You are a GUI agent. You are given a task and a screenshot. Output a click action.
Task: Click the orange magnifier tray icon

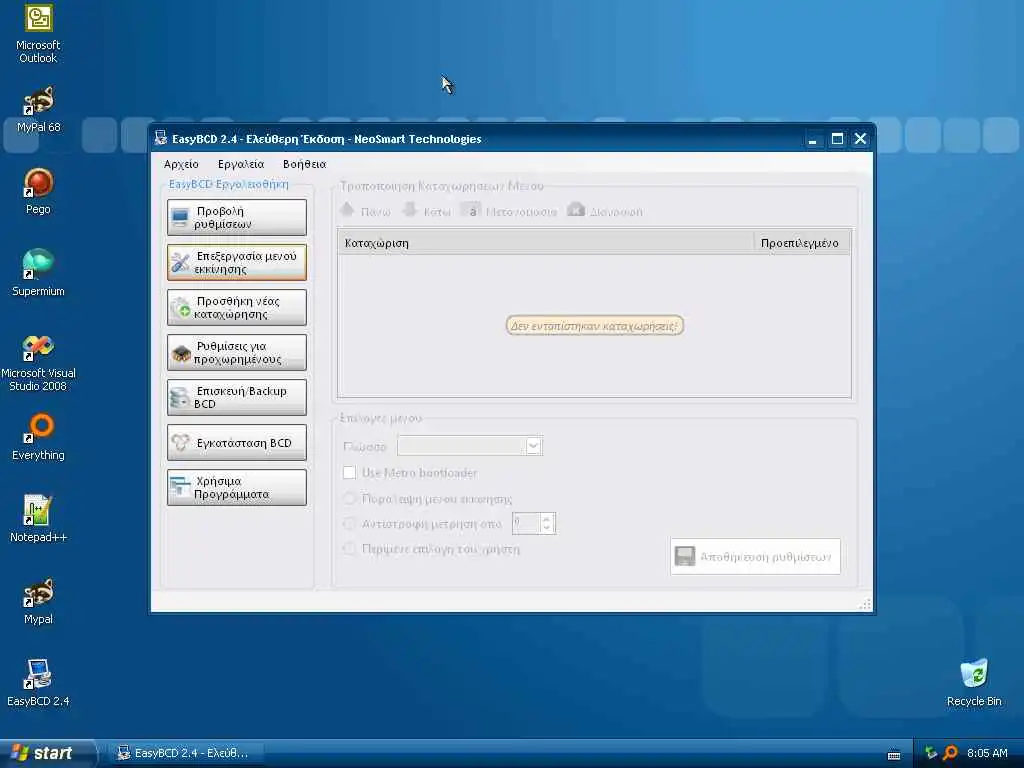[x=950, y=753]
